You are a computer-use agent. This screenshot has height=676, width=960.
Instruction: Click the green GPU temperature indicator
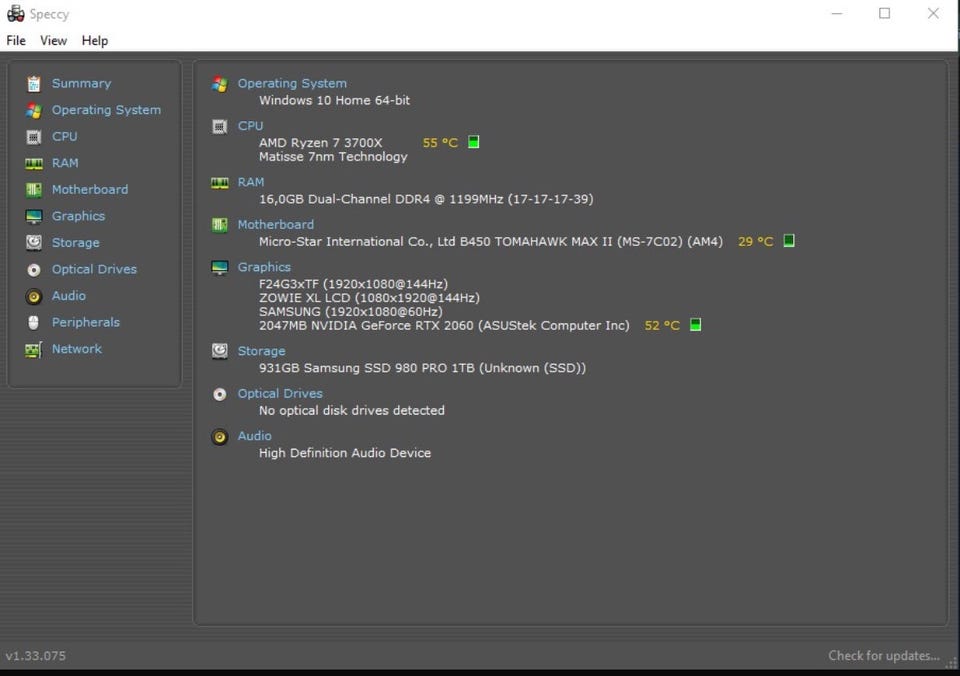click(x=696, y=325)
